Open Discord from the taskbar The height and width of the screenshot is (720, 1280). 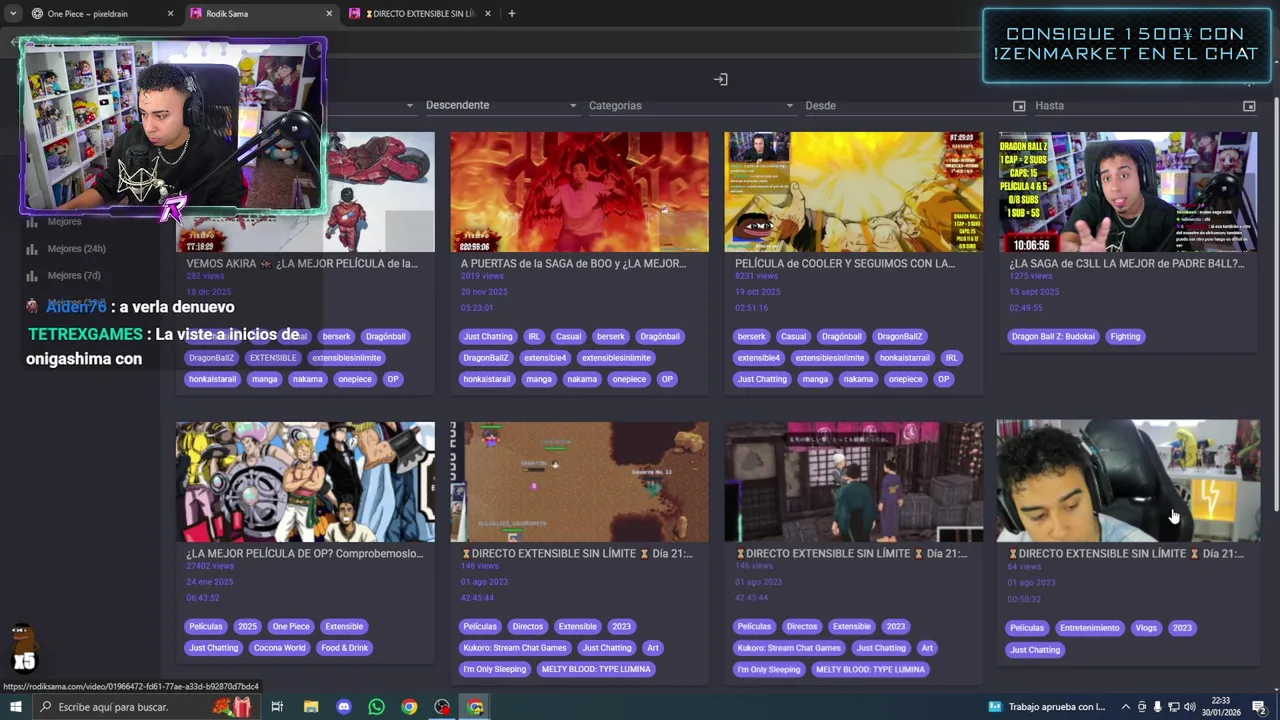(344, 707)
